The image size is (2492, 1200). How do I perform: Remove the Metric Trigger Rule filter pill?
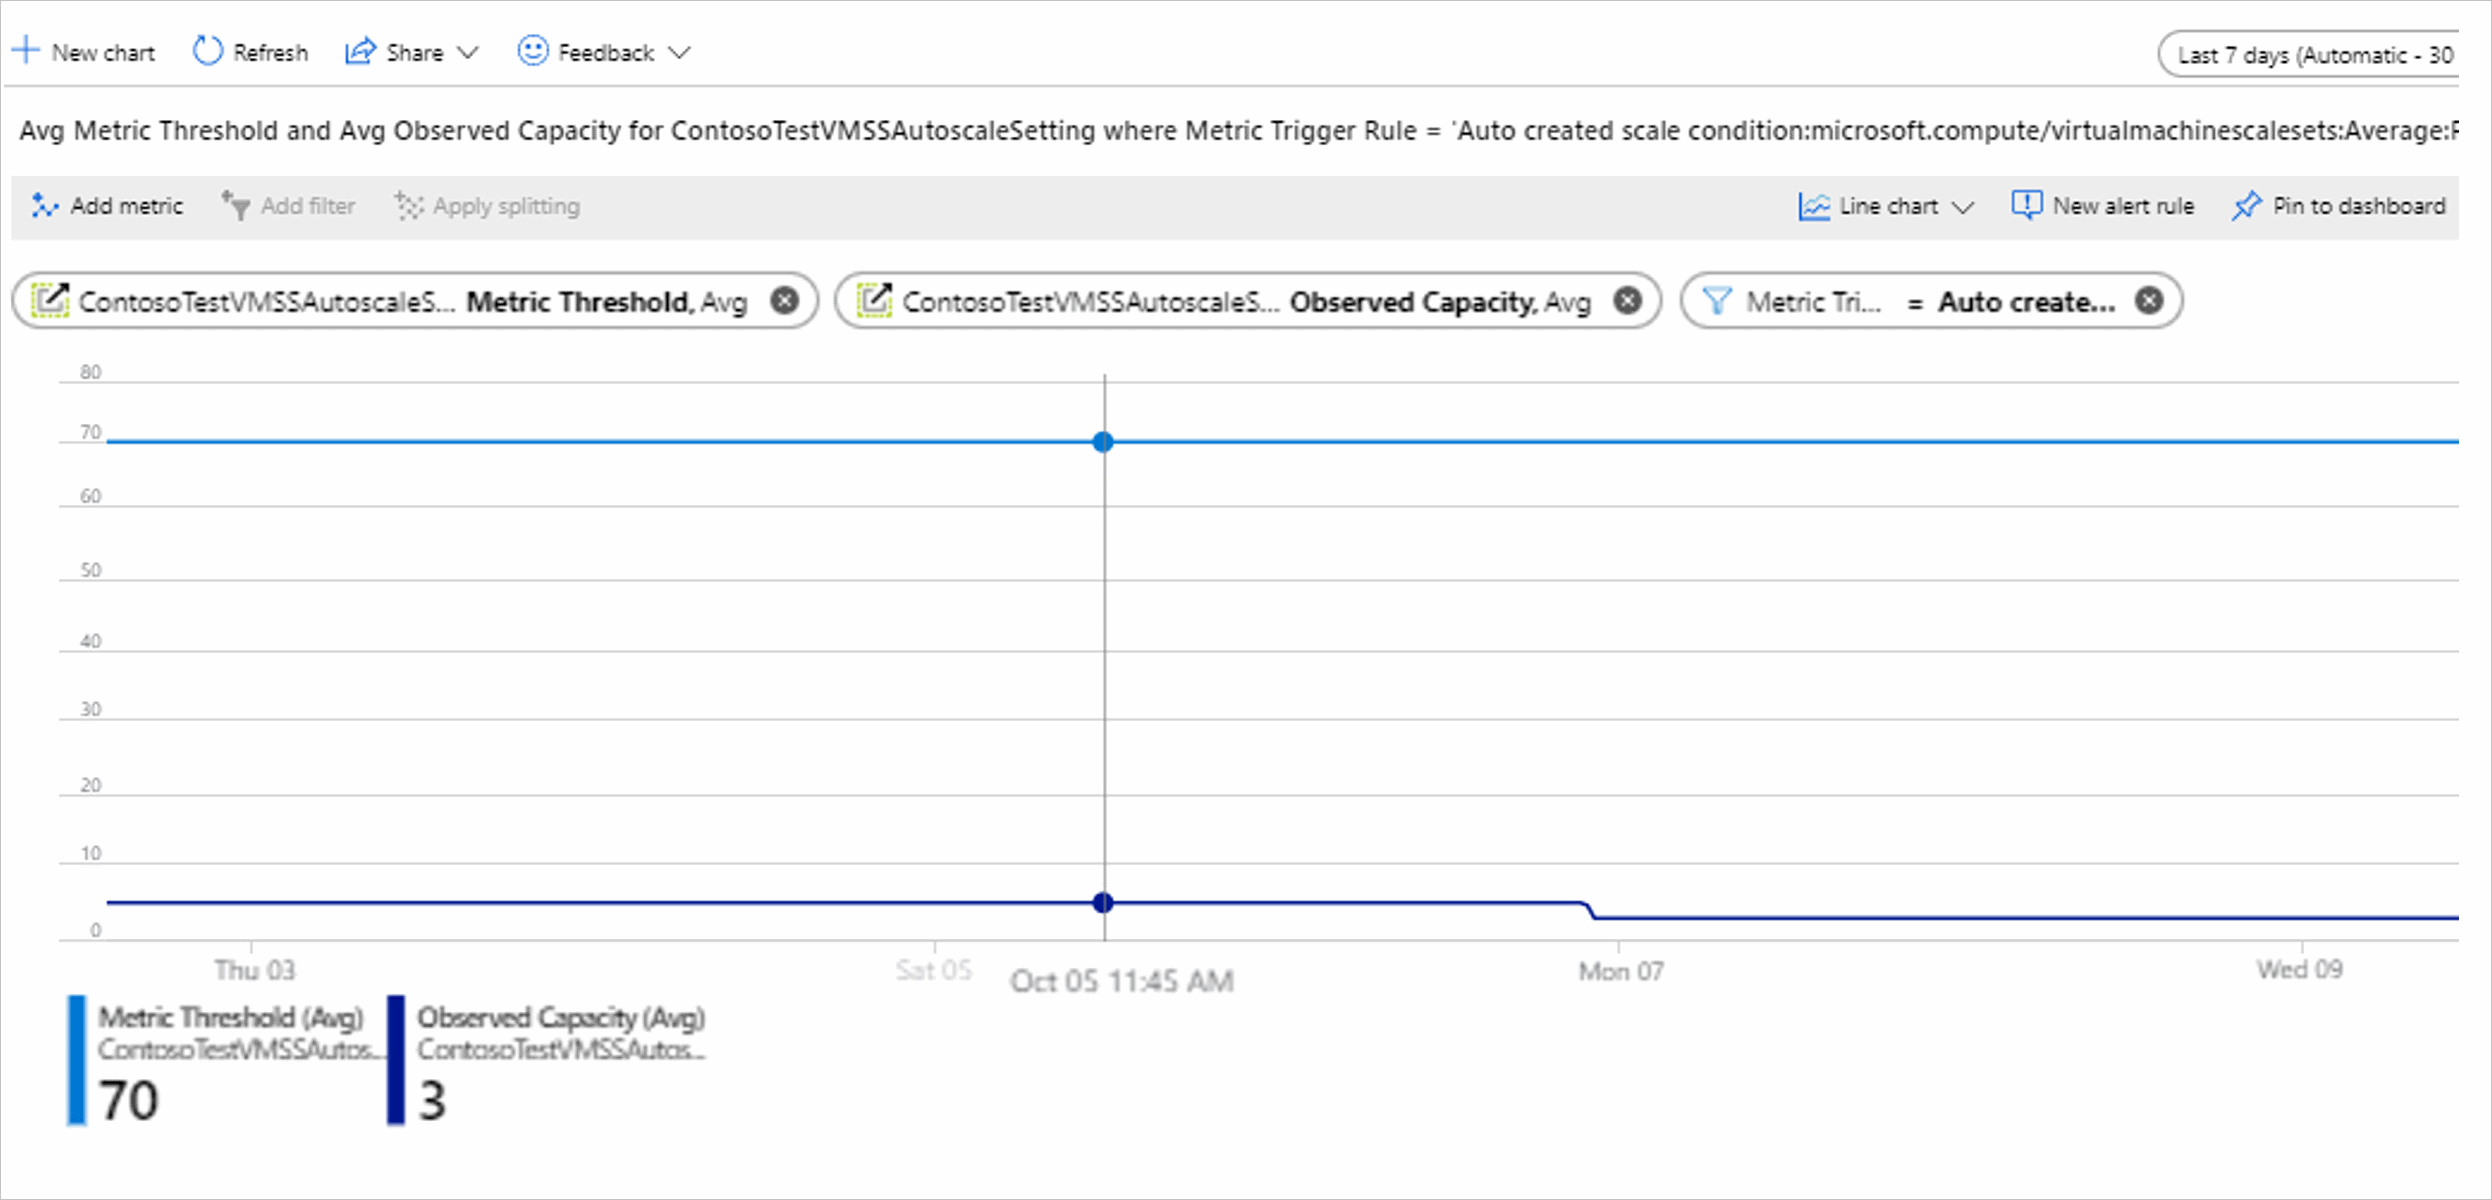(2149, 301)
